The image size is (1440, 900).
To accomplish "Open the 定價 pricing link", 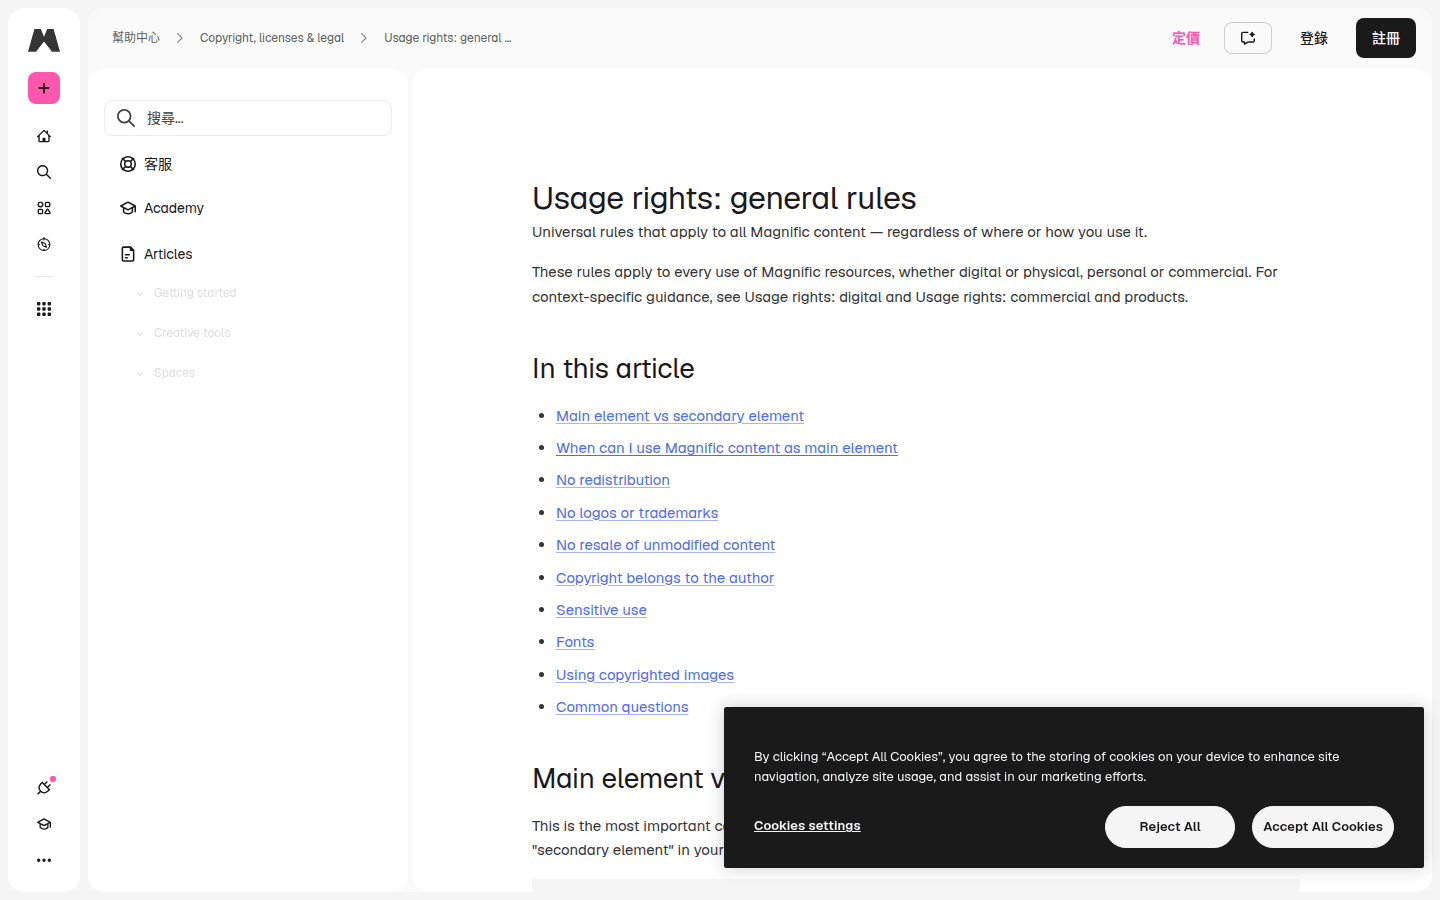I will [x=1186, y=38].
